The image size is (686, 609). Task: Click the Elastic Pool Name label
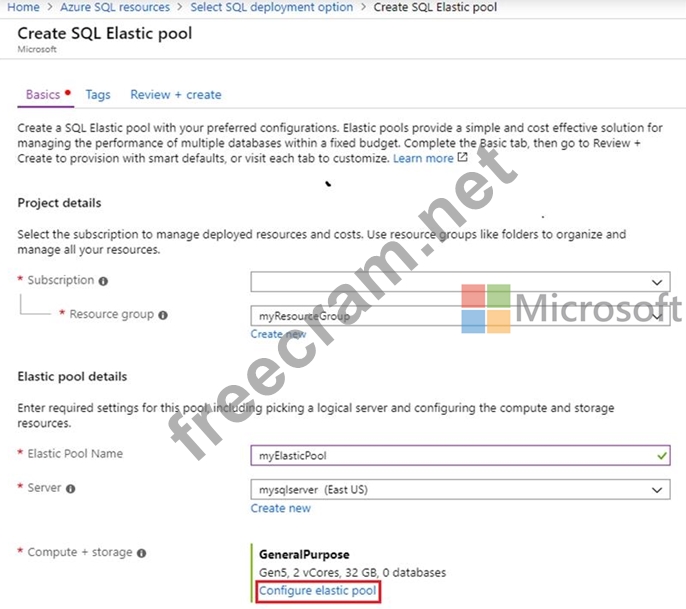pyautogui.click(x=75, y=454)
